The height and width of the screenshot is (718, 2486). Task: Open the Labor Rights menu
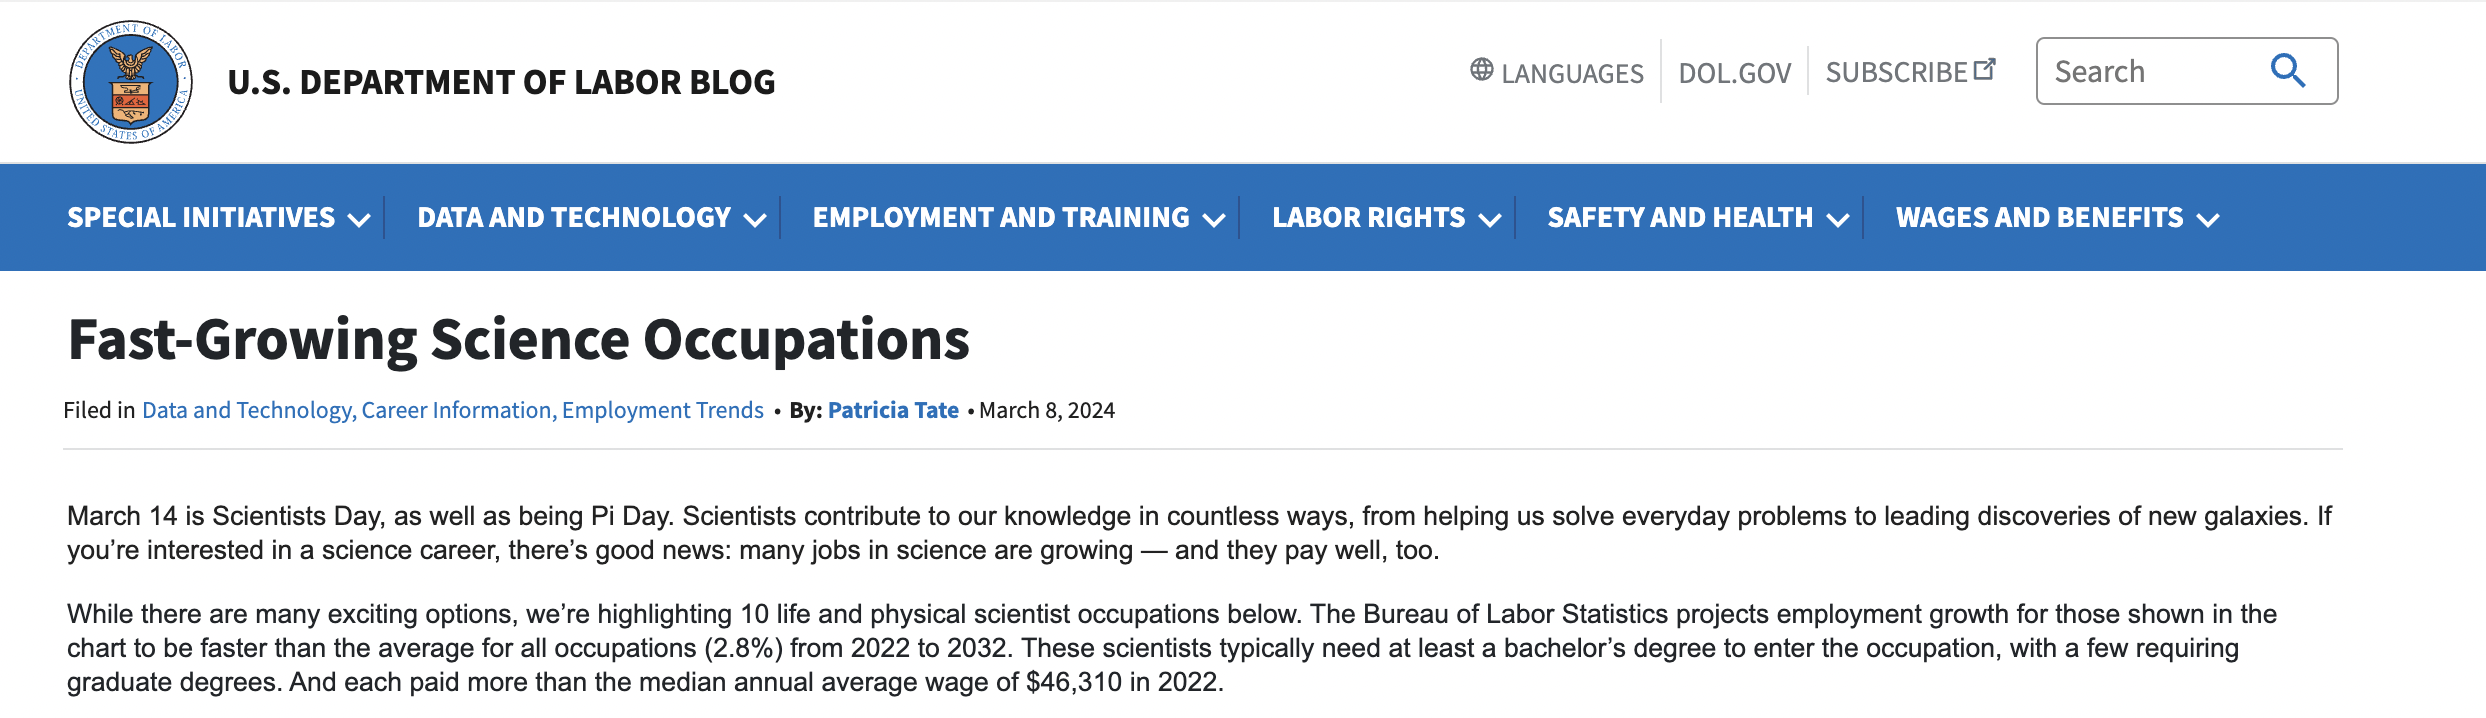click(1368, 218)
